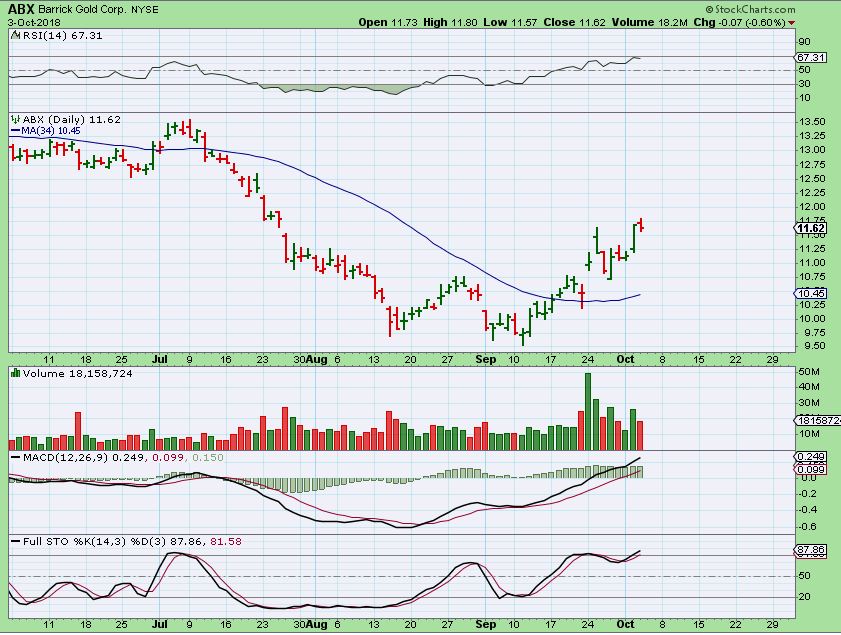Click the 0.099 MACD signal tag on right axis

click(810, 469)
